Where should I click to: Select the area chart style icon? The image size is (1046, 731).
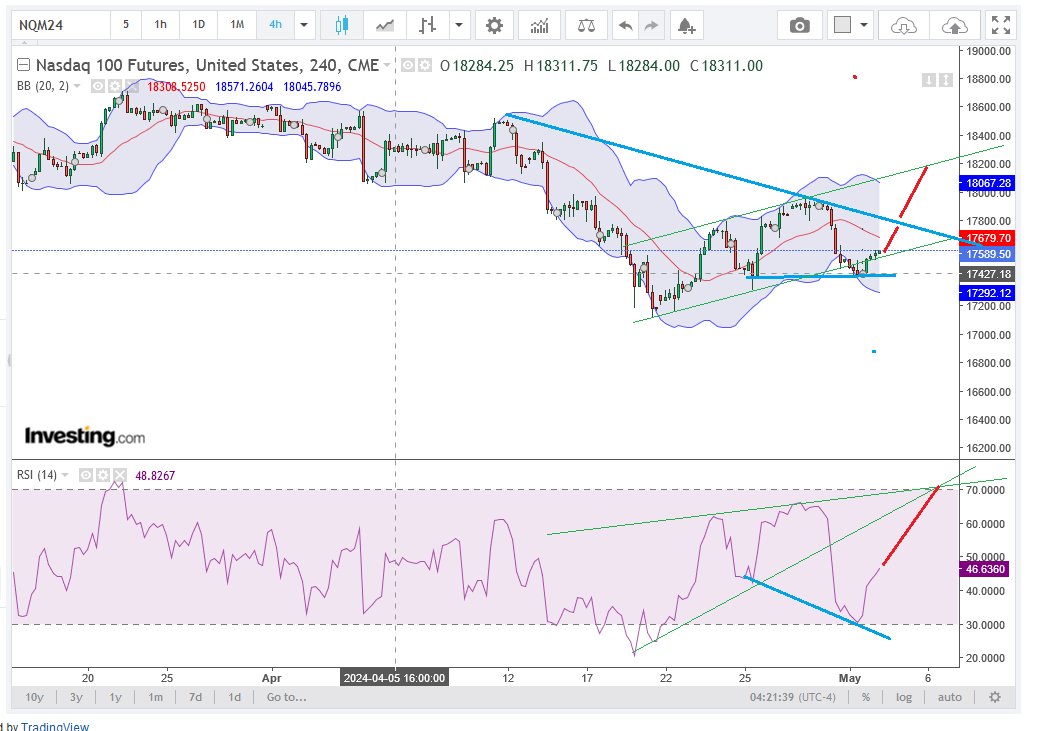385,24
